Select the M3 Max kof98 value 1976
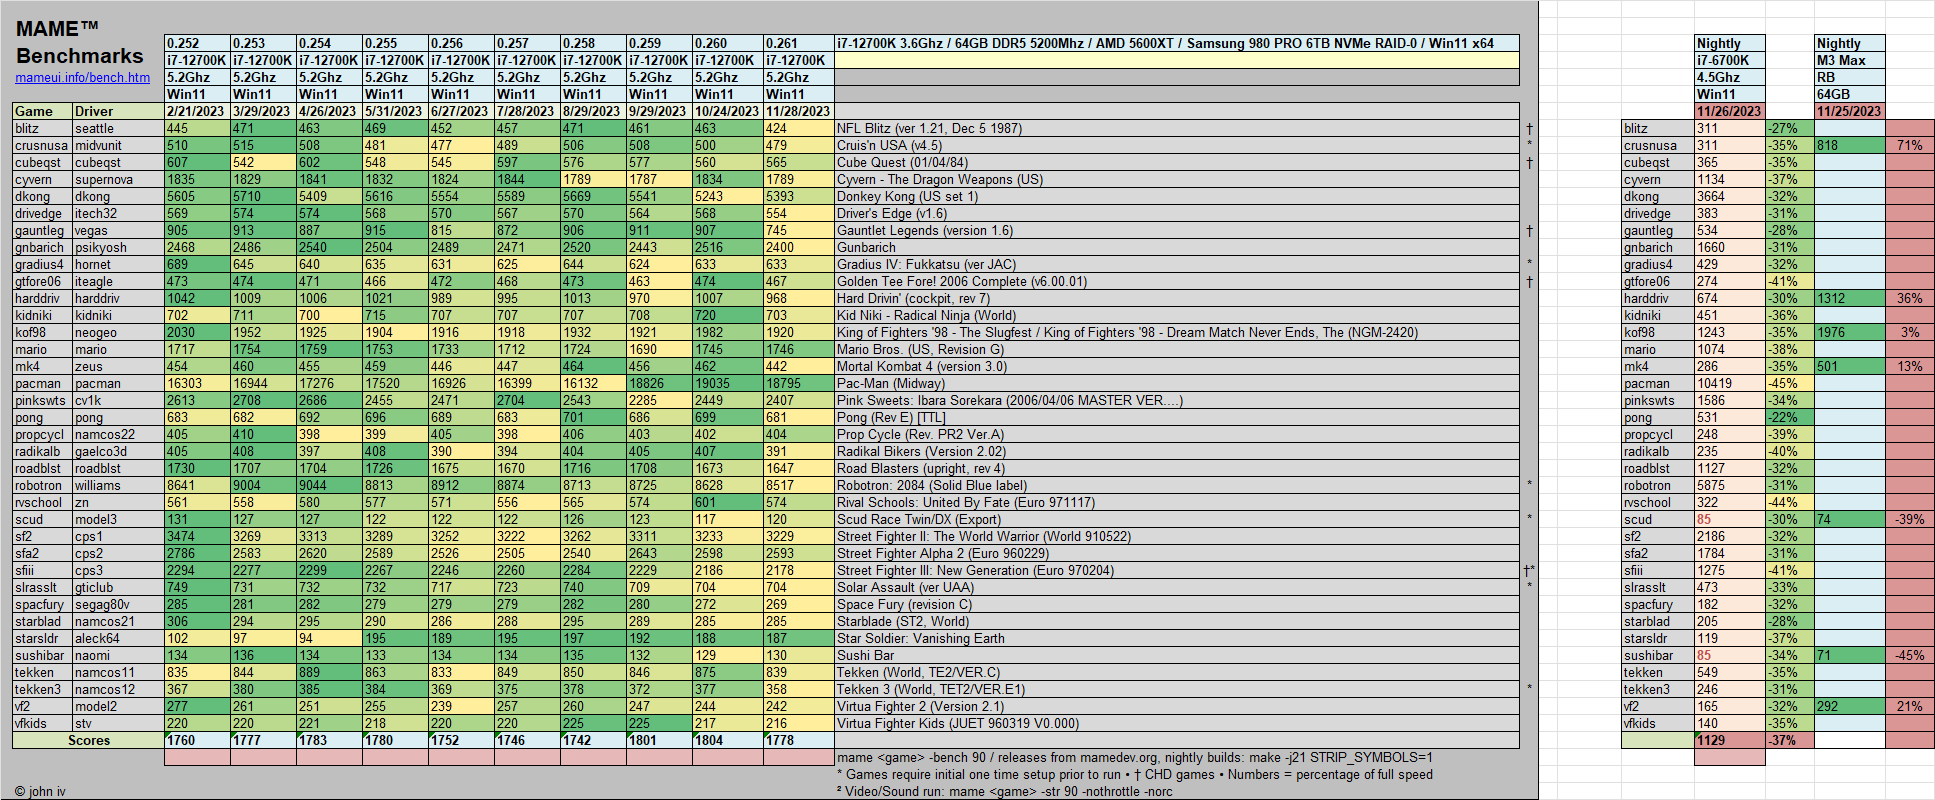This screenshot has height=800, width=1935. coord(1850,332)
